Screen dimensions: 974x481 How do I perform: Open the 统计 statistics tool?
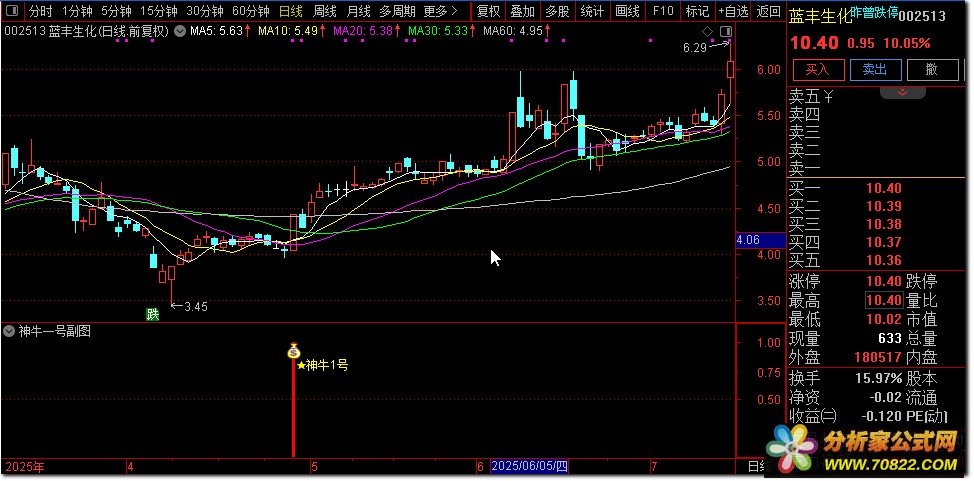tap(592, 11)
